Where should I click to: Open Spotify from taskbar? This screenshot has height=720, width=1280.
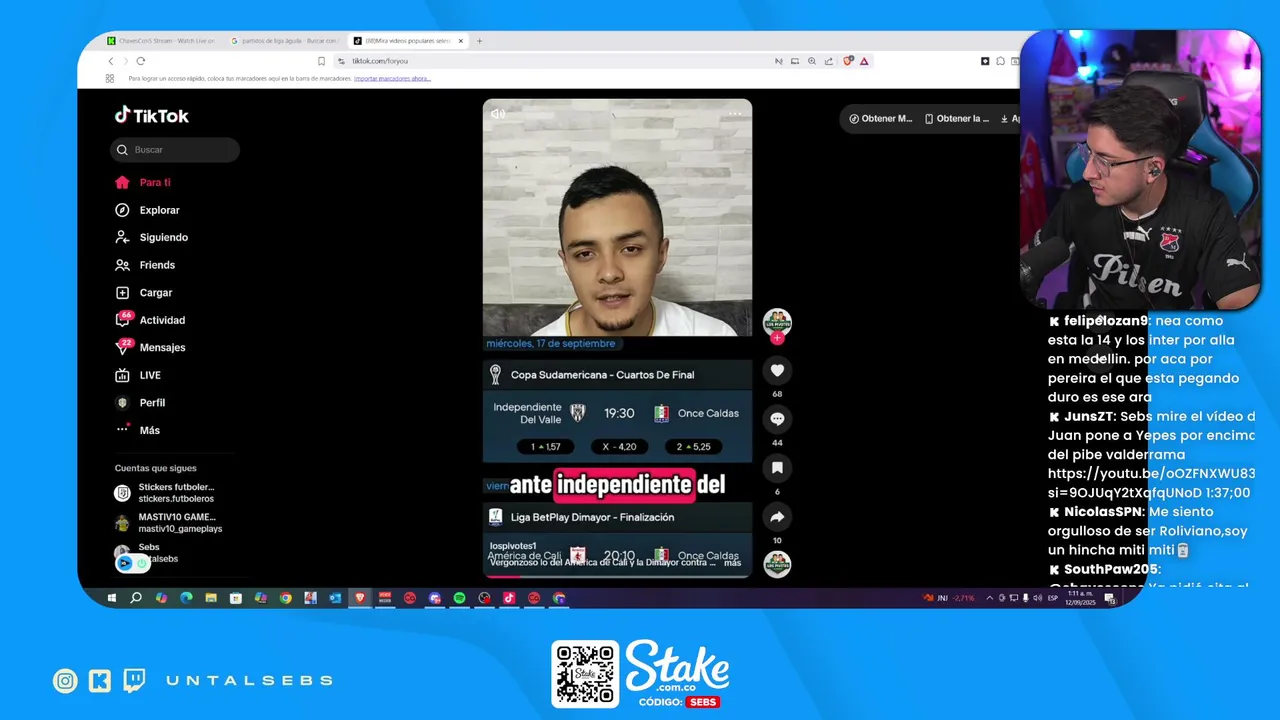pyautogui.click(x=459, y=598)
